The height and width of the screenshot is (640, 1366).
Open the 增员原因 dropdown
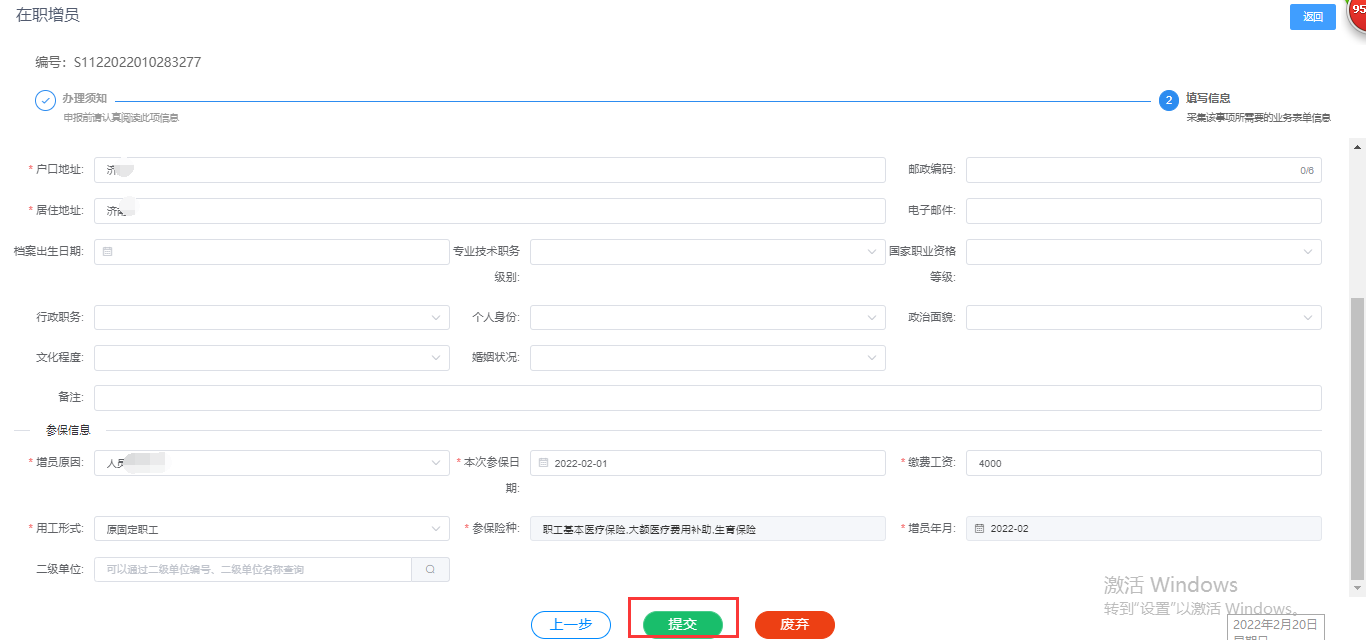pos(272,463)
